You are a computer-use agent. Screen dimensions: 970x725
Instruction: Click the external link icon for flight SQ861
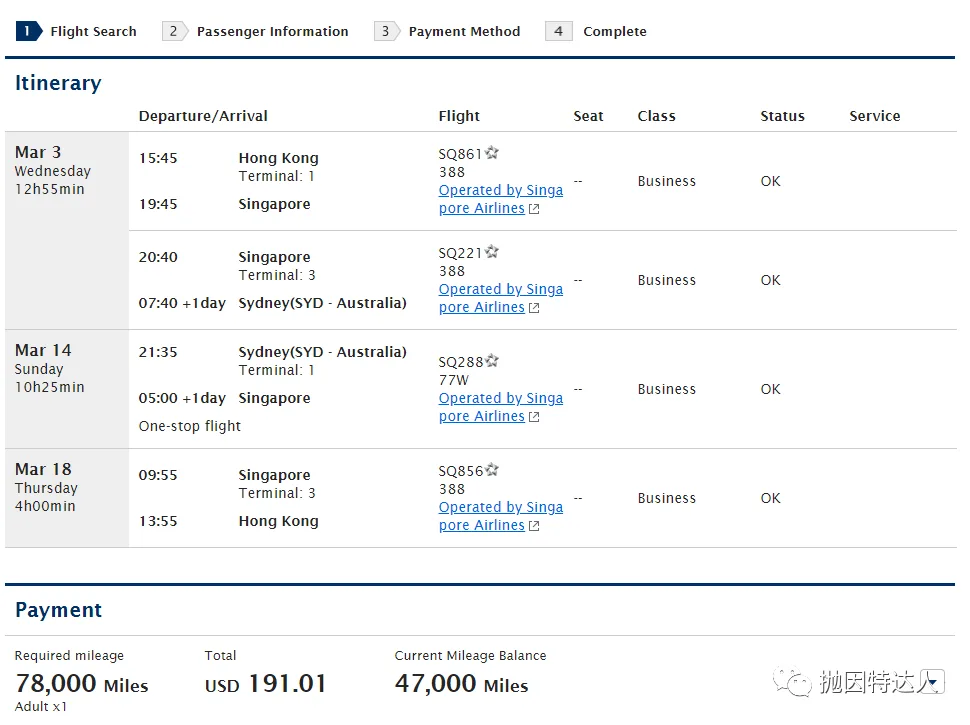tap(534, 209)
